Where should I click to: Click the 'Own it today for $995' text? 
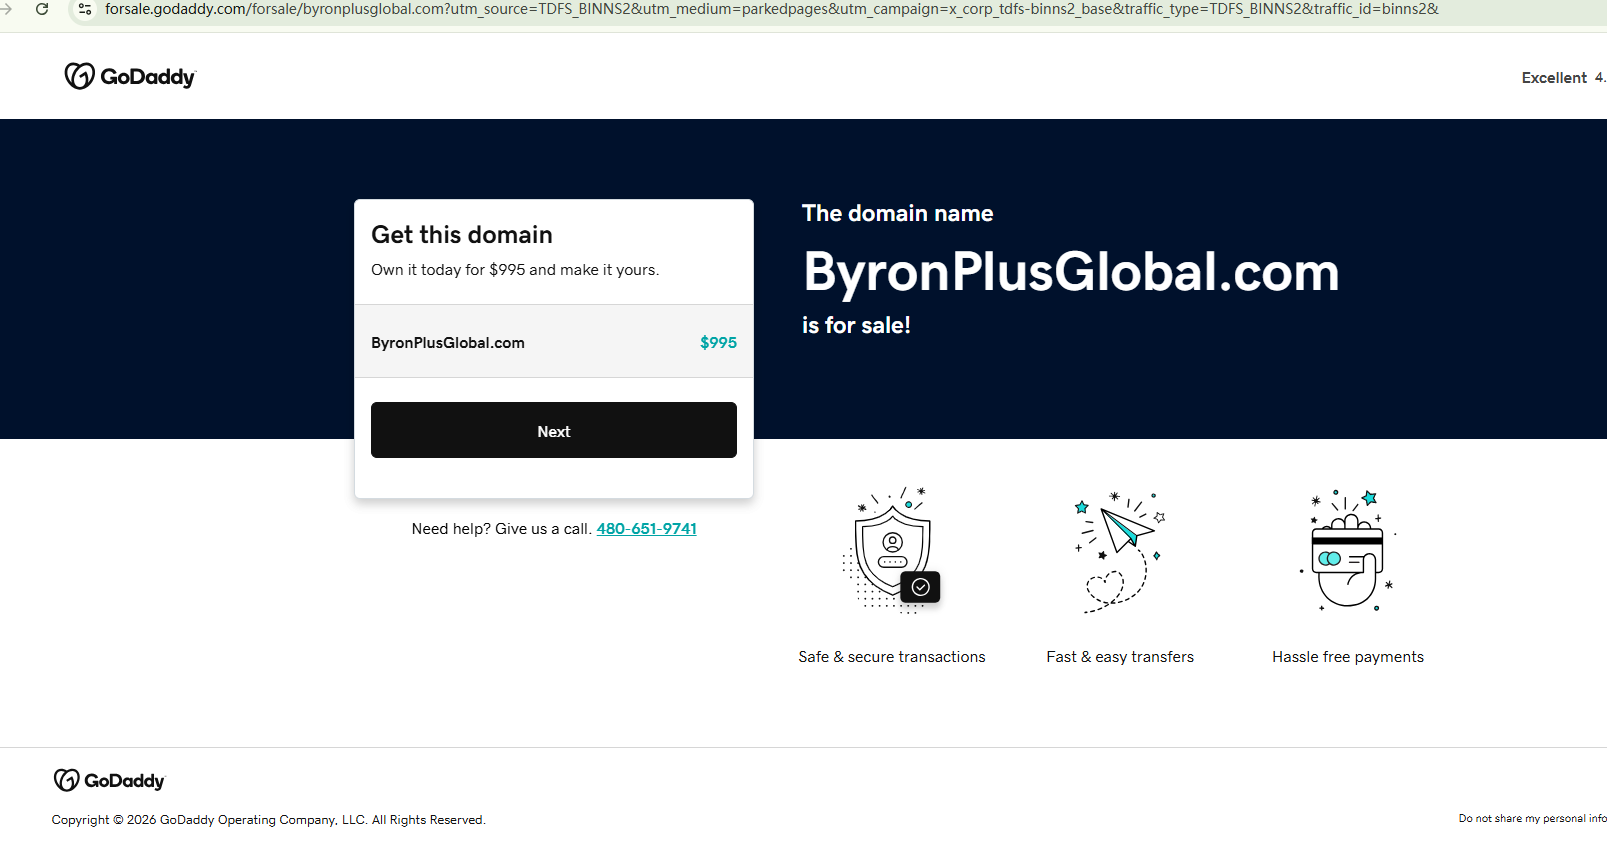(515, 270)
